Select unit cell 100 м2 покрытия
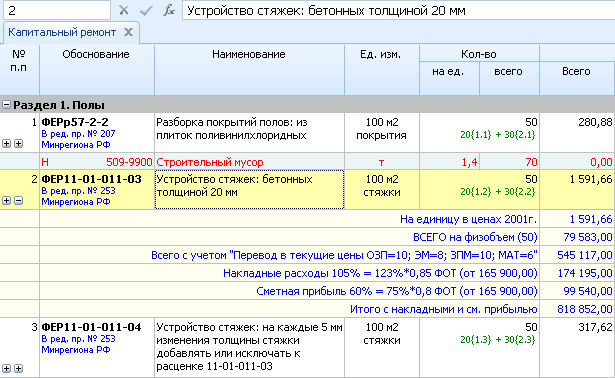 coord(382,133)
